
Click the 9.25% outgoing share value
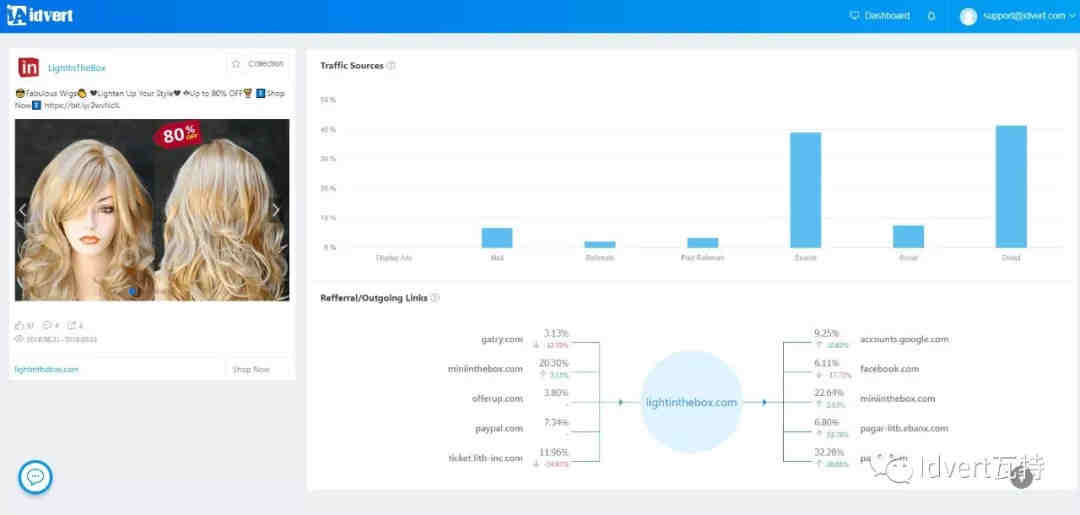(x=827, y=334)
